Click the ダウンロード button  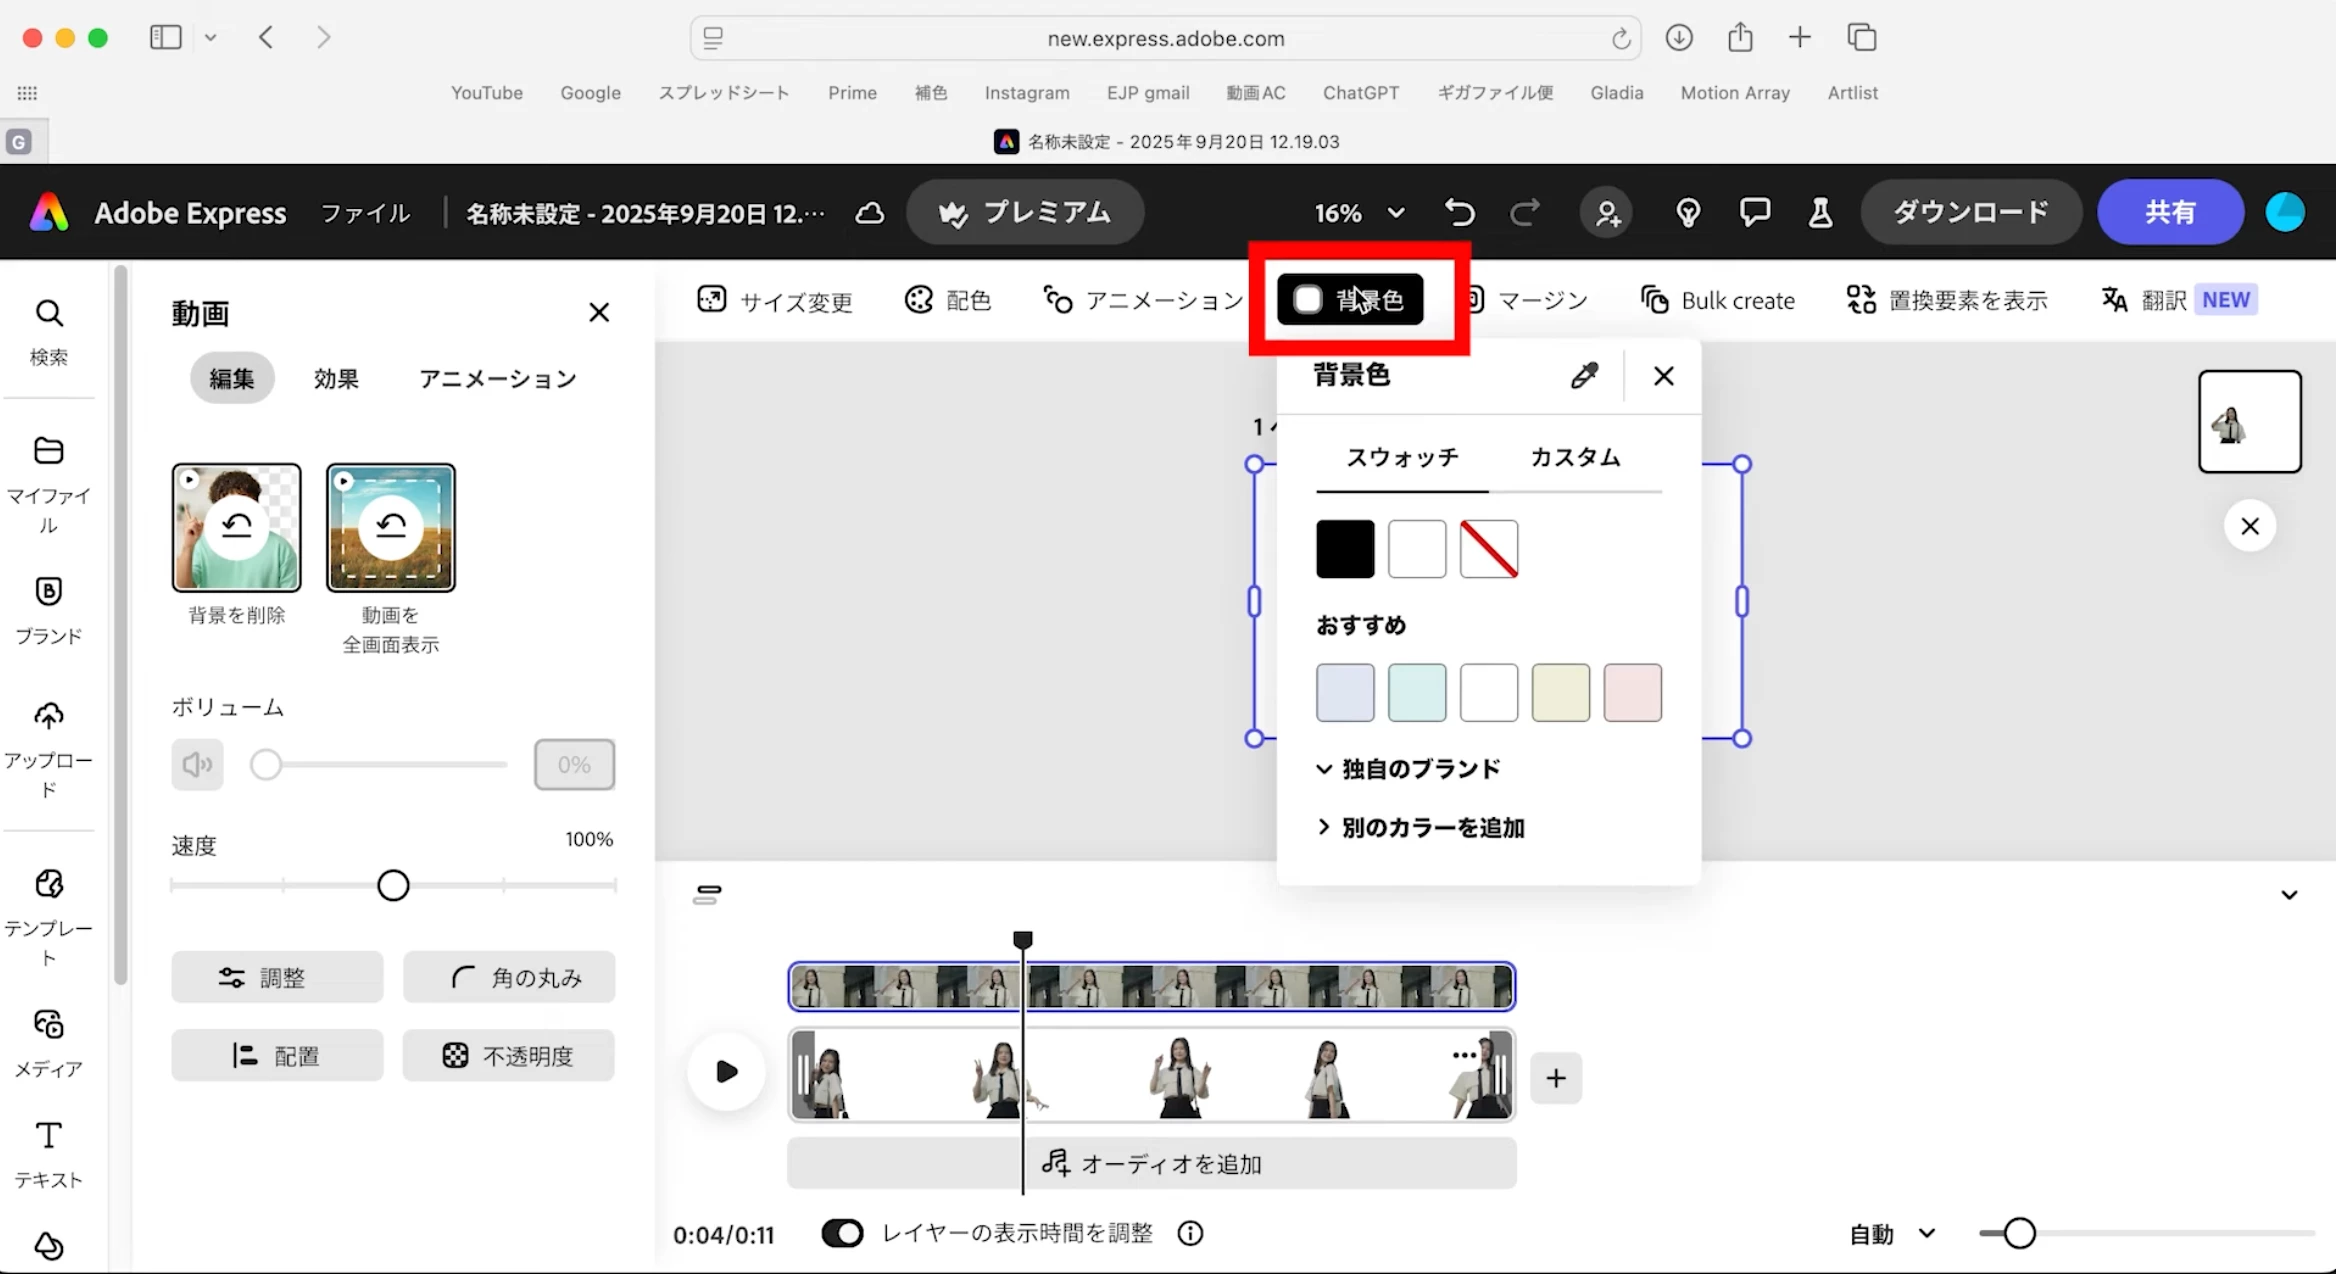point(1971,212)
